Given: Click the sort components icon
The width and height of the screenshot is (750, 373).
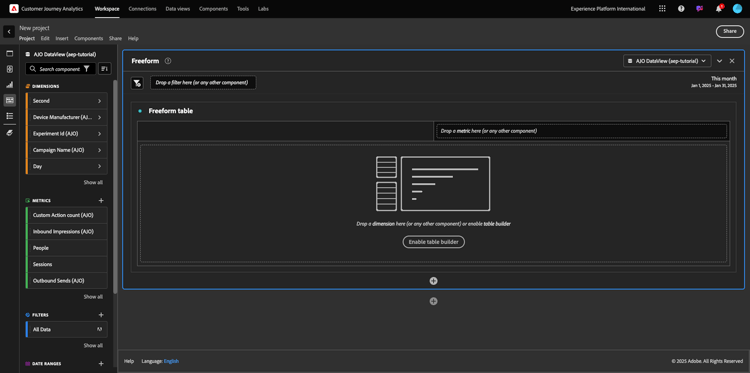Looking at the screenshot, I should pyautogui.click(x=105, y=69).
